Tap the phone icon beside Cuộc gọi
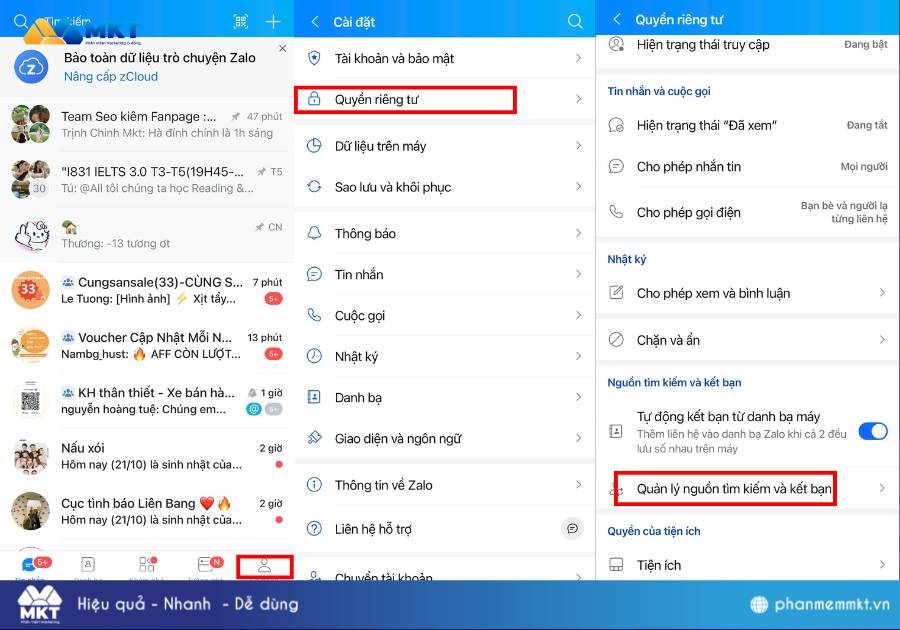 [x=314, y=315]
